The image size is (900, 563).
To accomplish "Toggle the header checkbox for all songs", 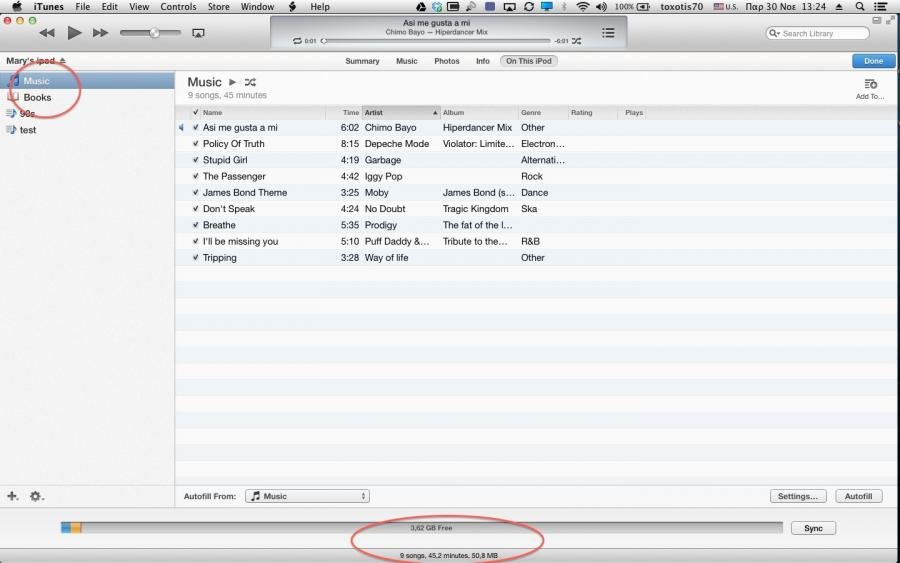I will coord(196,112).
